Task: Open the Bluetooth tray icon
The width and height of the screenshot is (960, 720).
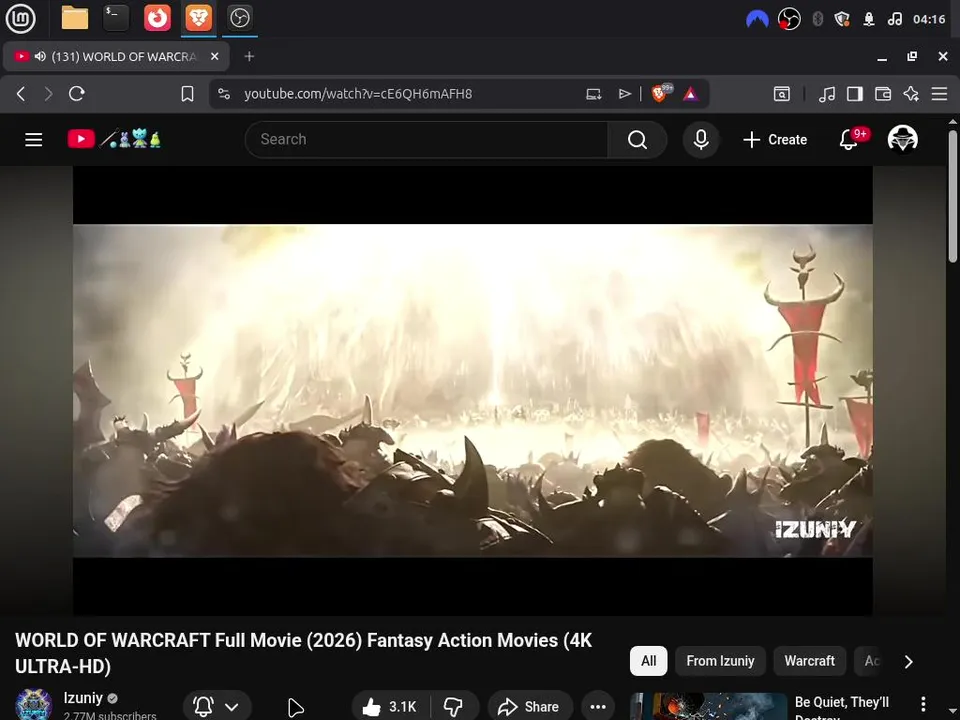Action: 817,20
